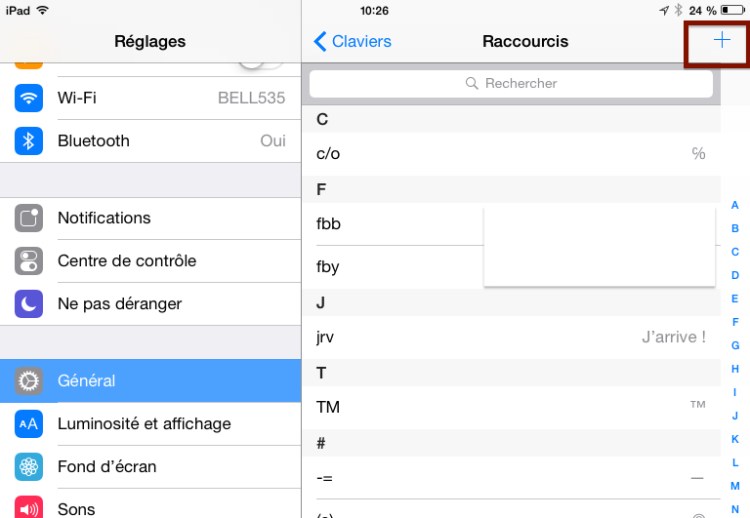The width and height of the screenshot is (750, 518).
Task: Select the TM shortcut row
Action: tap(510, 407)
